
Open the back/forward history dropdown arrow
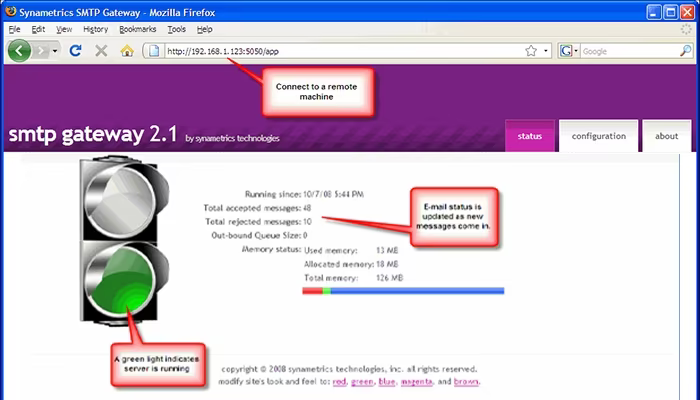(54, 51)
